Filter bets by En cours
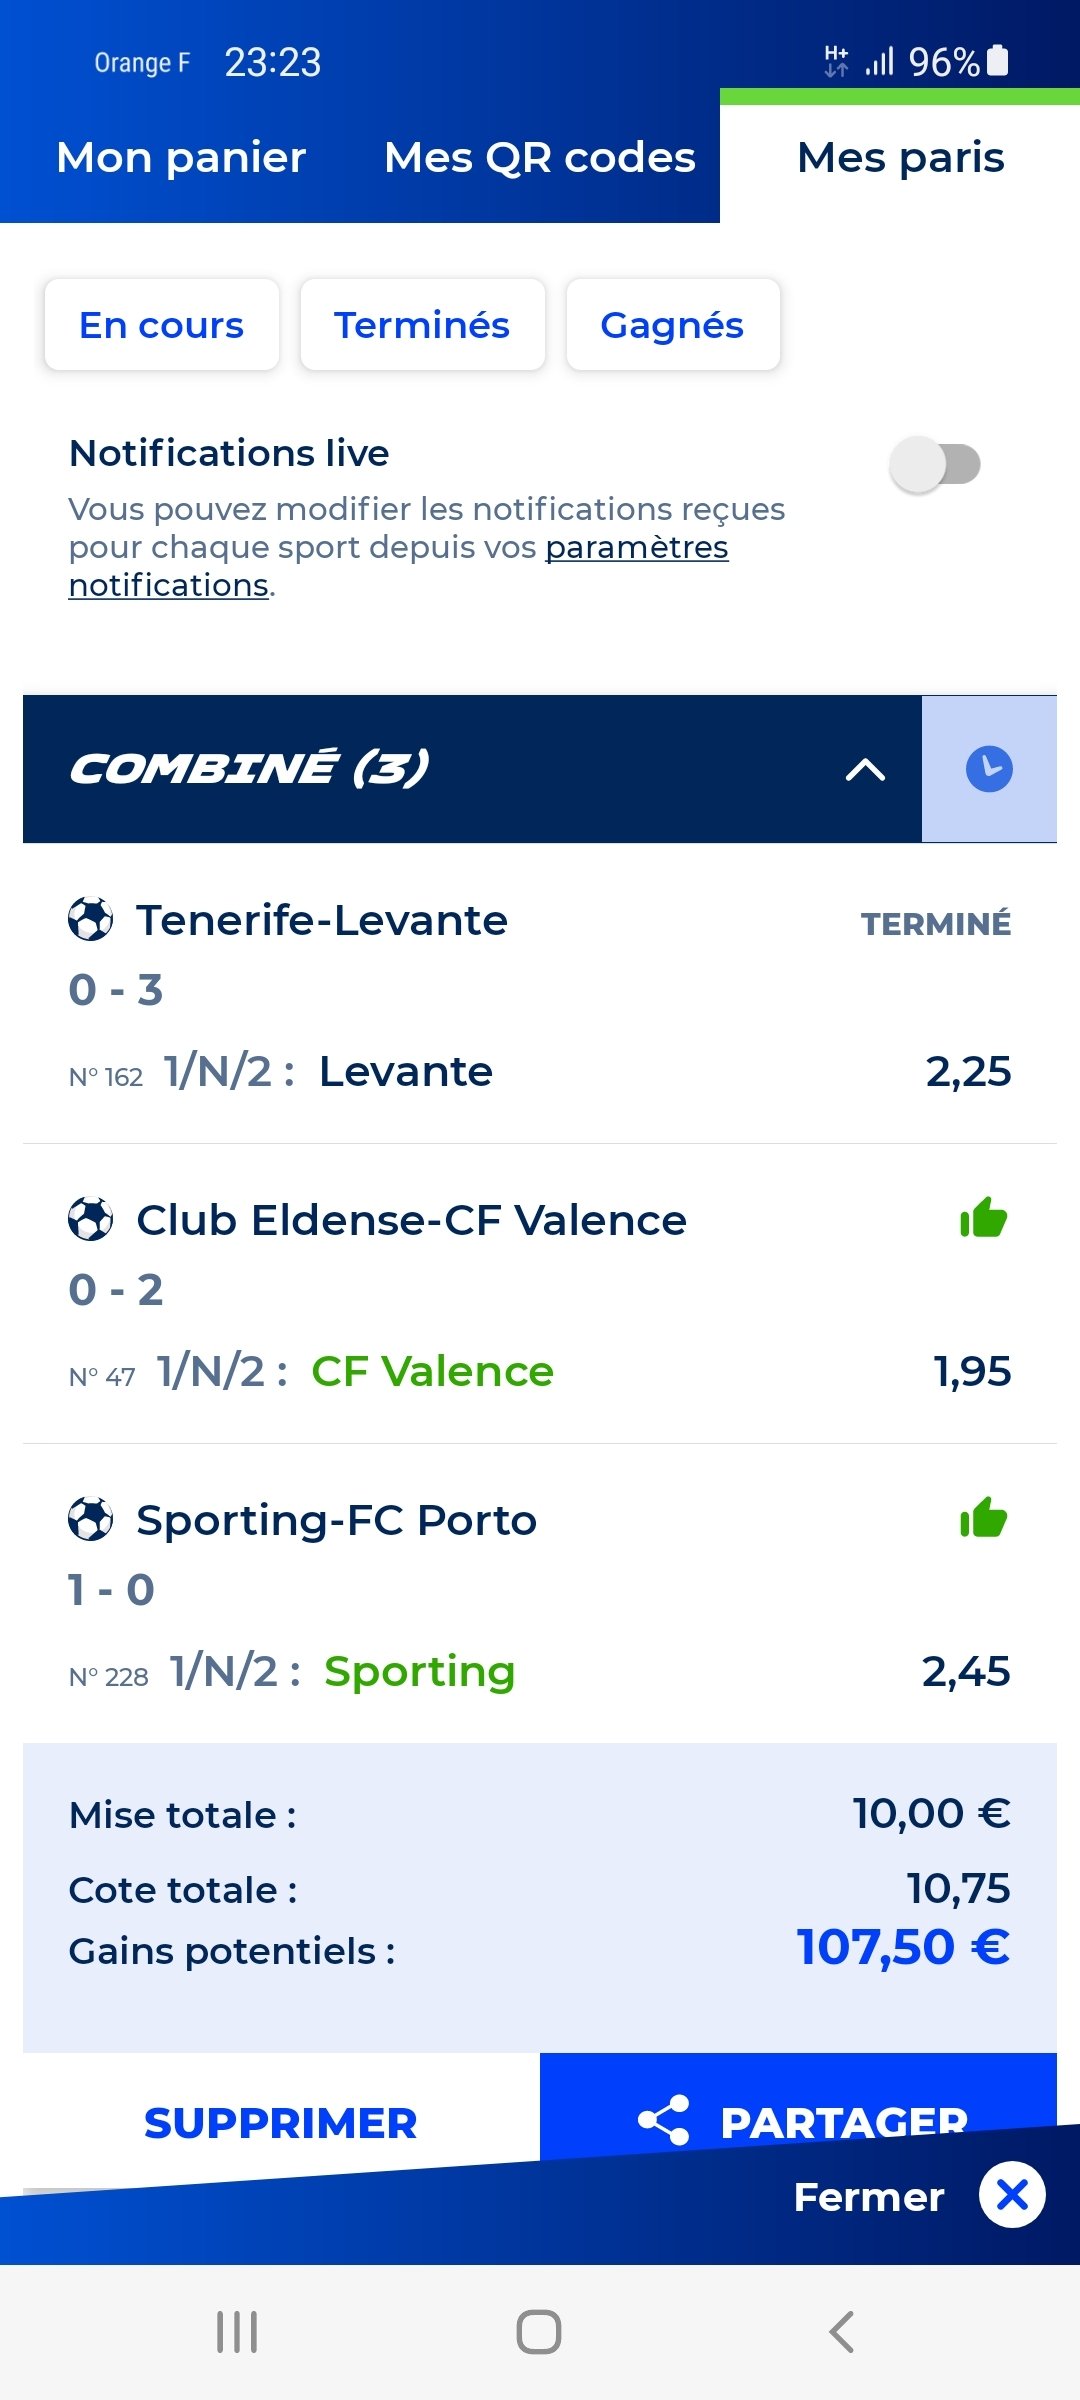This screenshot has height=2400, width=1080. (x=162, y=325)
